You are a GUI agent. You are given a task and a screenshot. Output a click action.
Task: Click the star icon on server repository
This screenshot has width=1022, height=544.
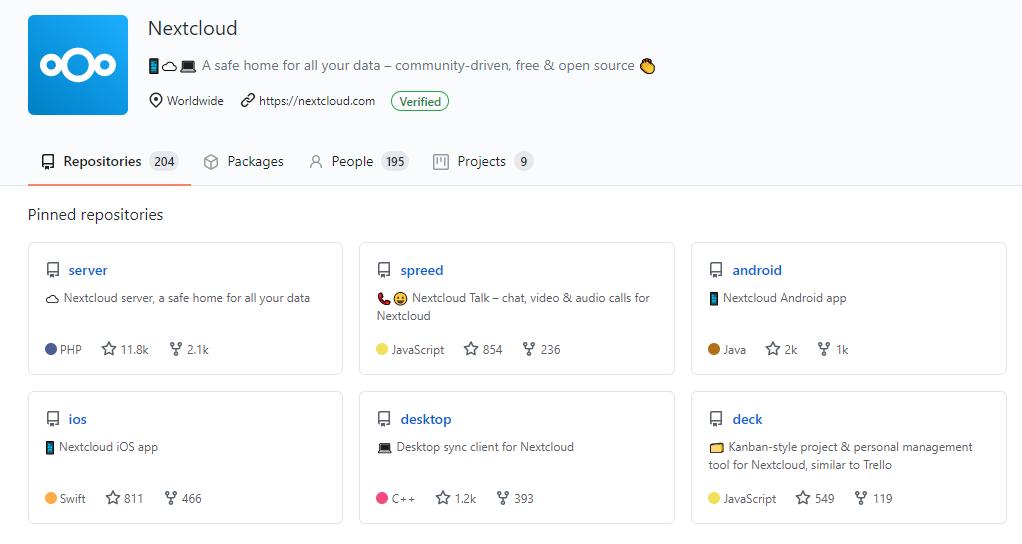pos(109,349)
